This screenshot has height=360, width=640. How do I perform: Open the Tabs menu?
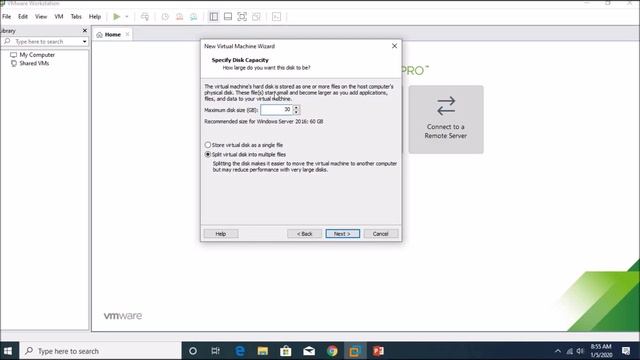coord(76,17)
